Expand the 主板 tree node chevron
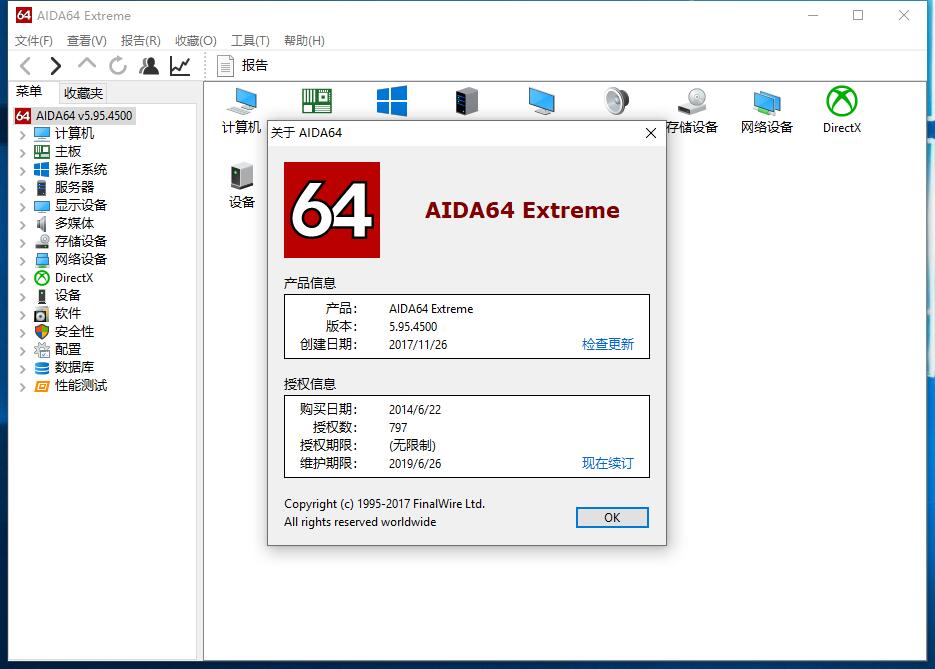 point(22,153)
